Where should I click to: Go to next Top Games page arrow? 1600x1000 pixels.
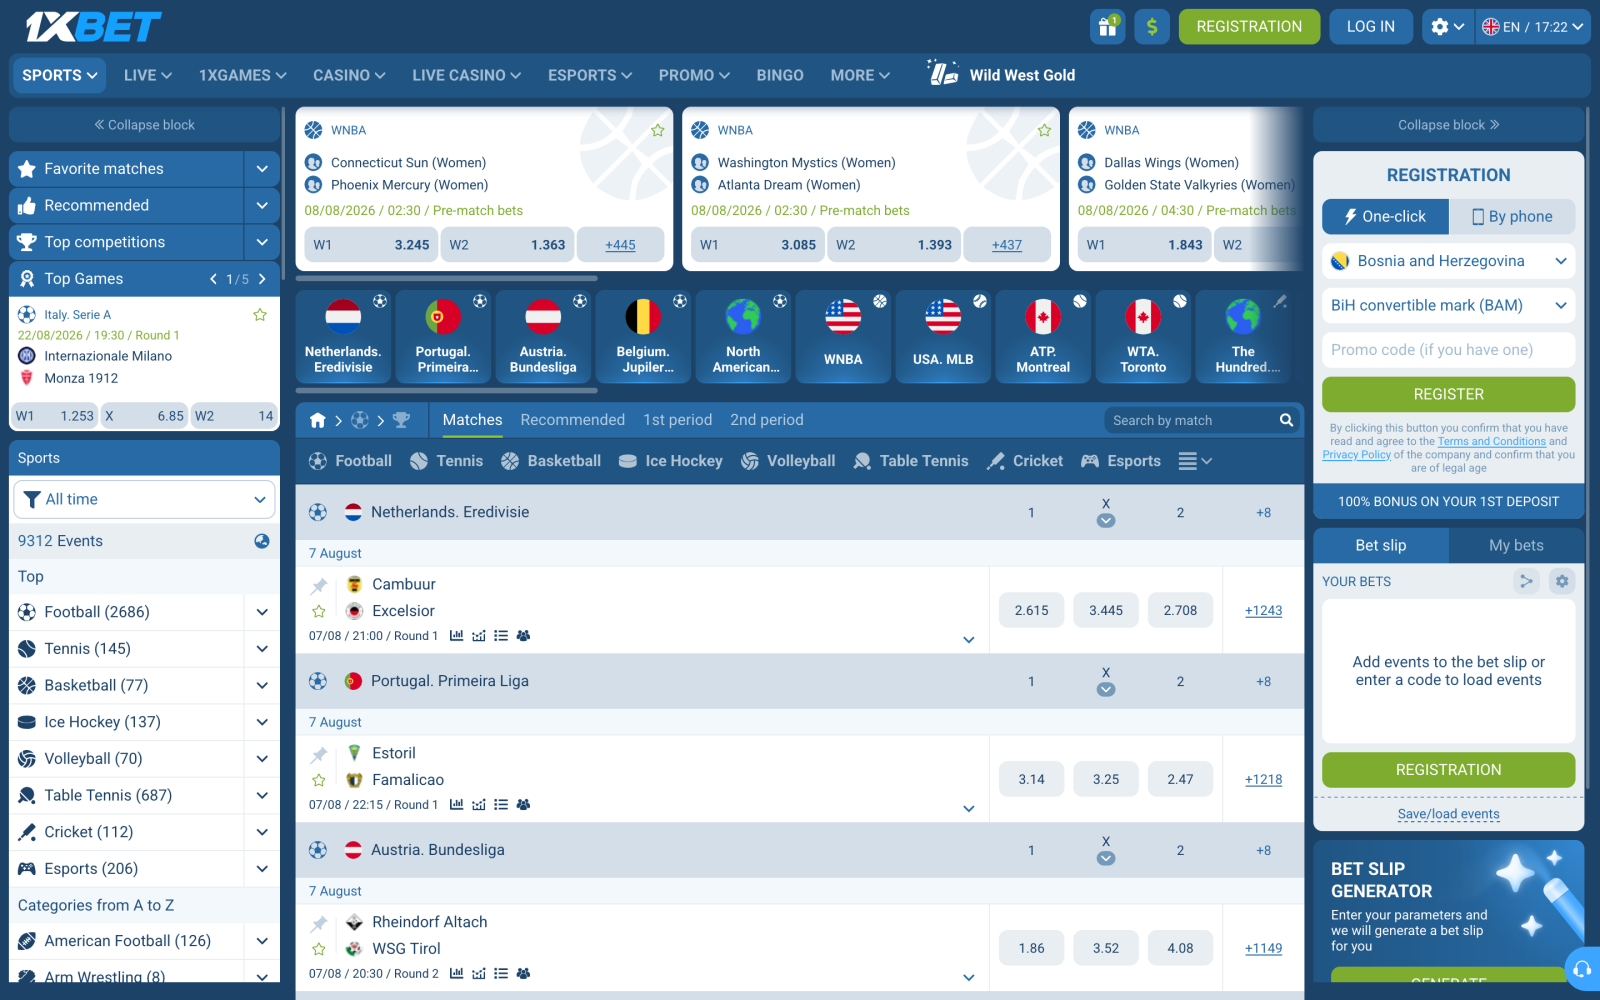pos(262,279)
